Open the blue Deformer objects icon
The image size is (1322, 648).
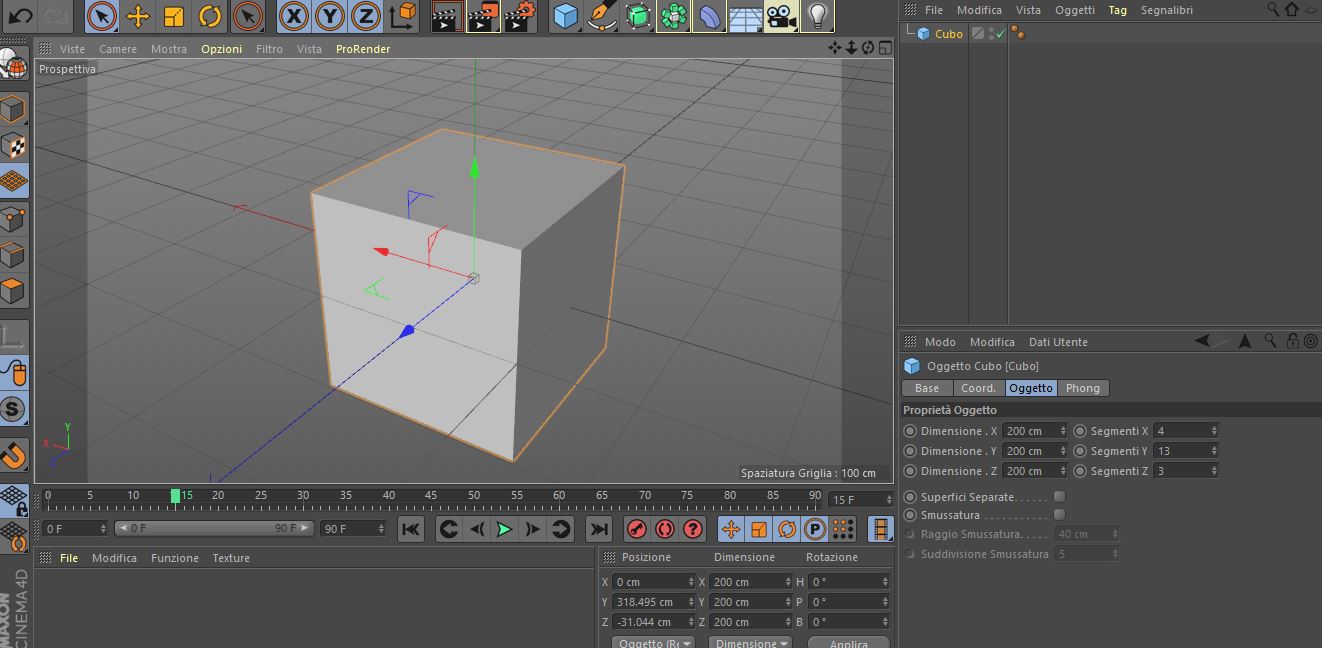[x=709, y=16]
